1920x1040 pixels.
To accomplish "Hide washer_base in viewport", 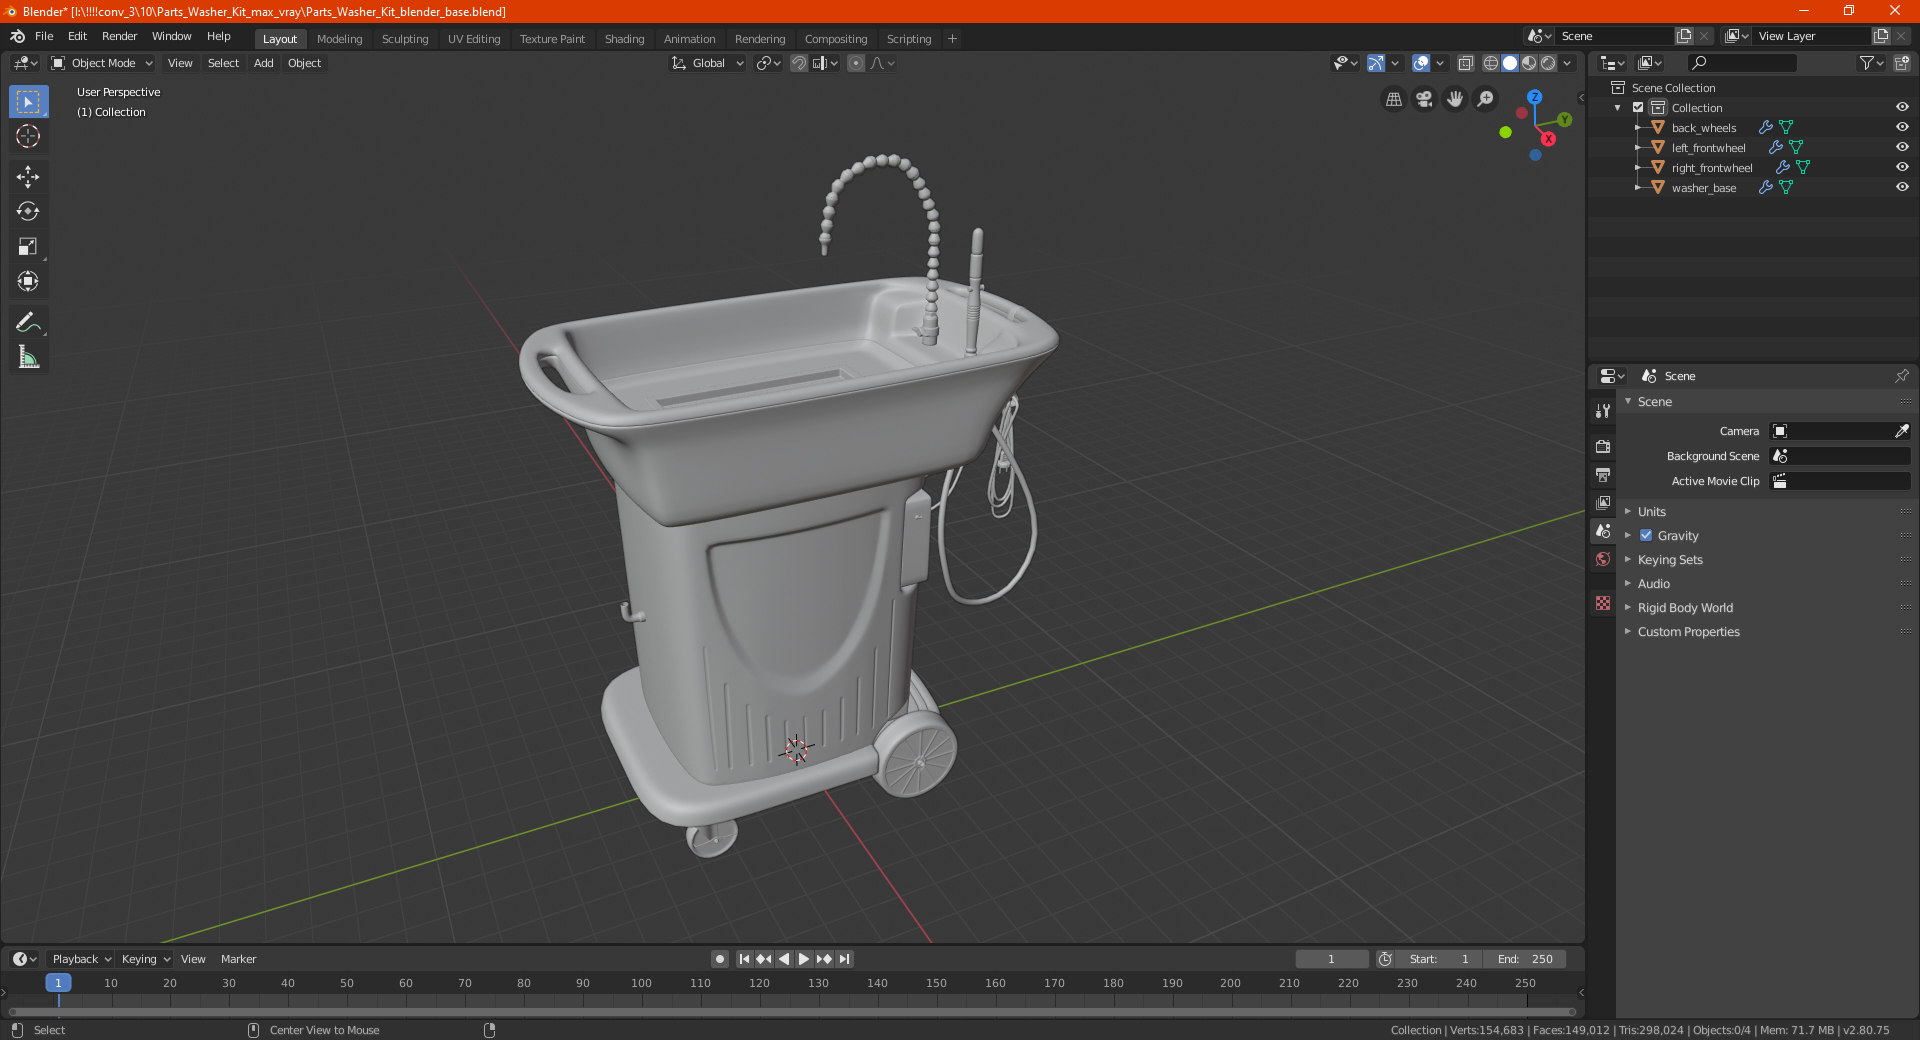I will [1902, 187].
